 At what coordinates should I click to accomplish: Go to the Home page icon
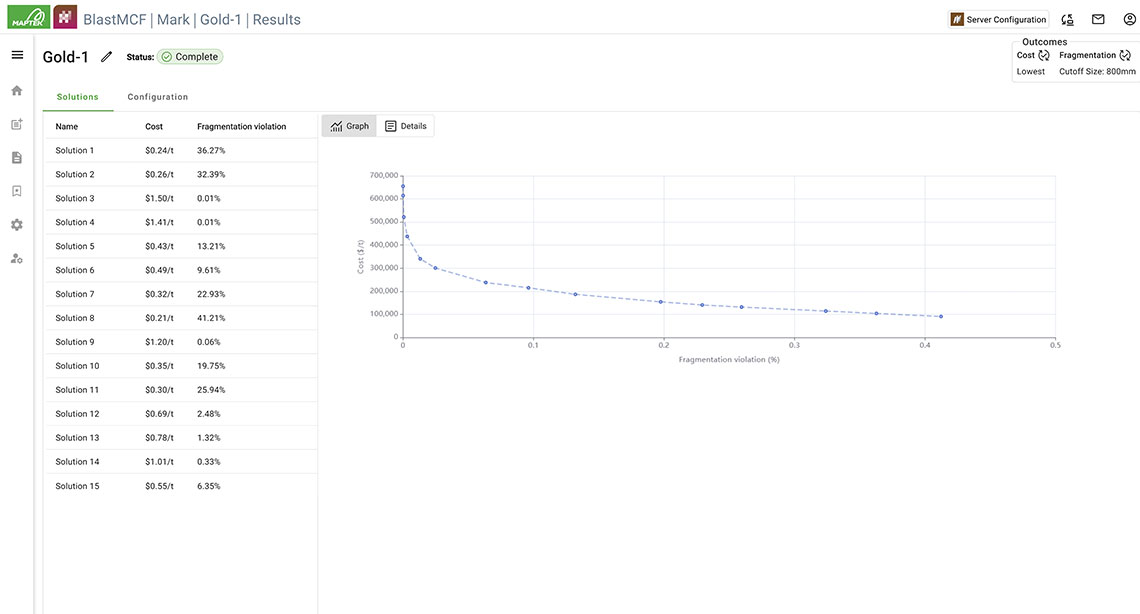pos(17,91)
